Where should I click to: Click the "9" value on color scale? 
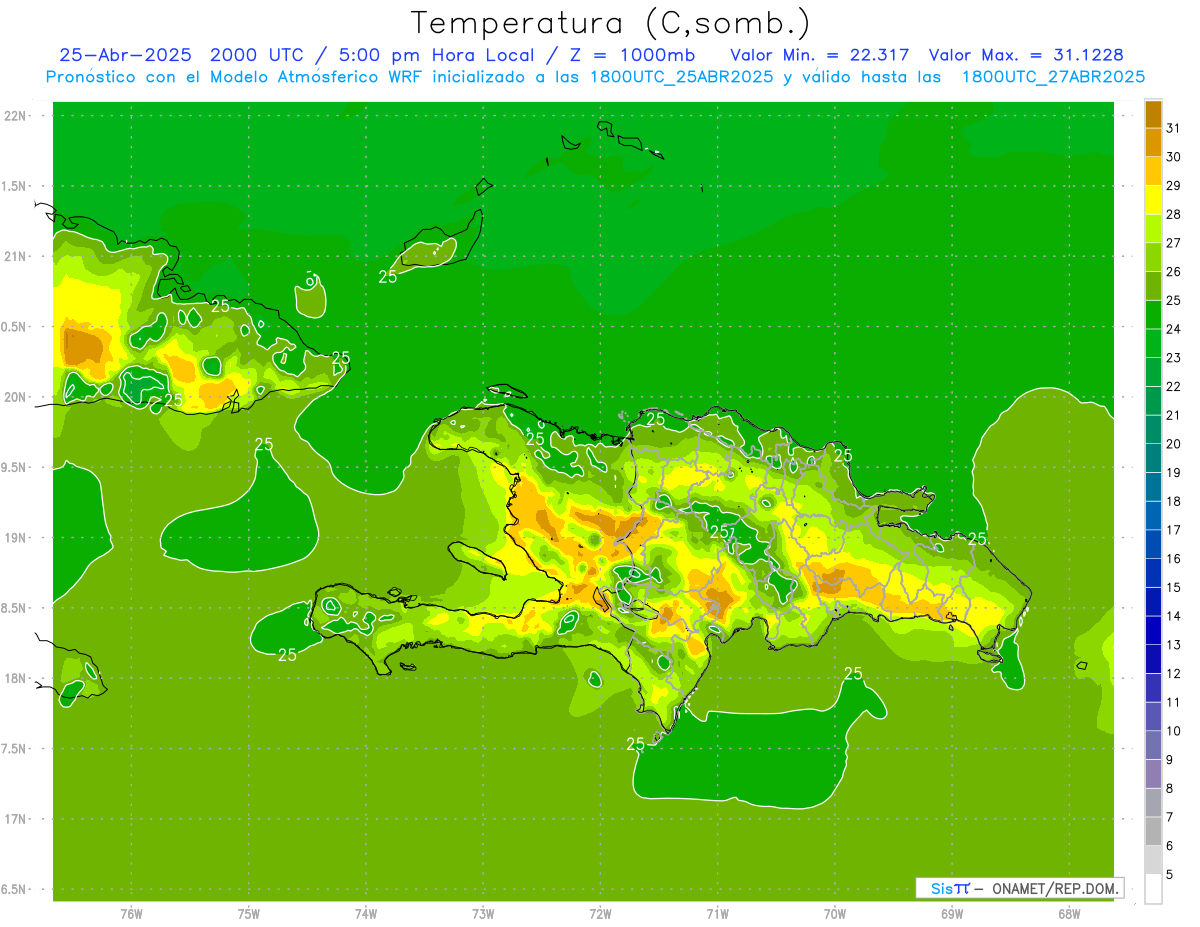click(1170, 760)
